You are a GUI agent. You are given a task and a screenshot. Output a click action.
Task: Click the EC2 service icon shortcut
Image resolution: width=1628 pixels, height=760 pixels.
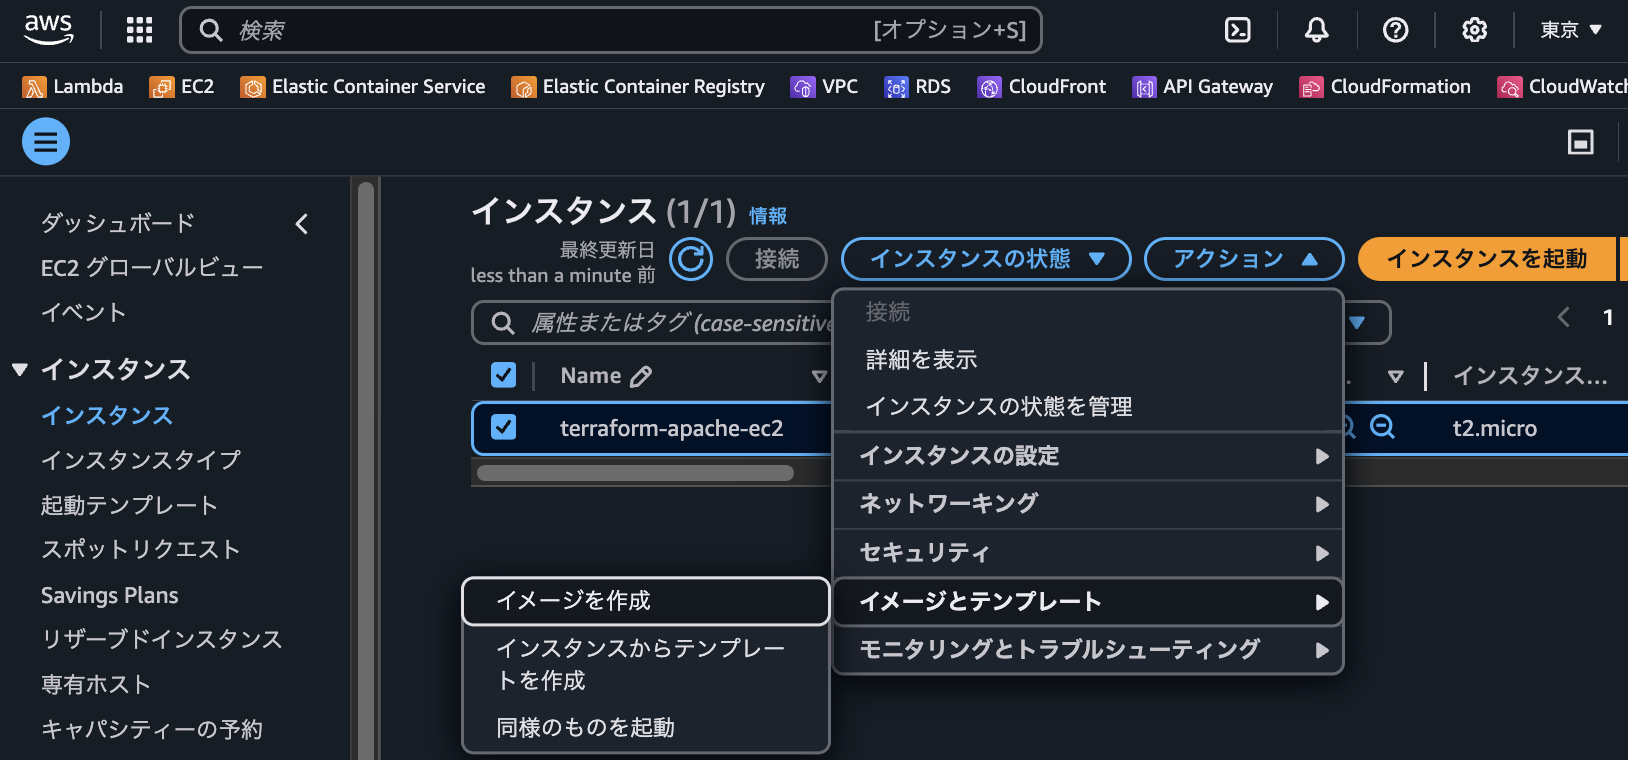point(161,87)
